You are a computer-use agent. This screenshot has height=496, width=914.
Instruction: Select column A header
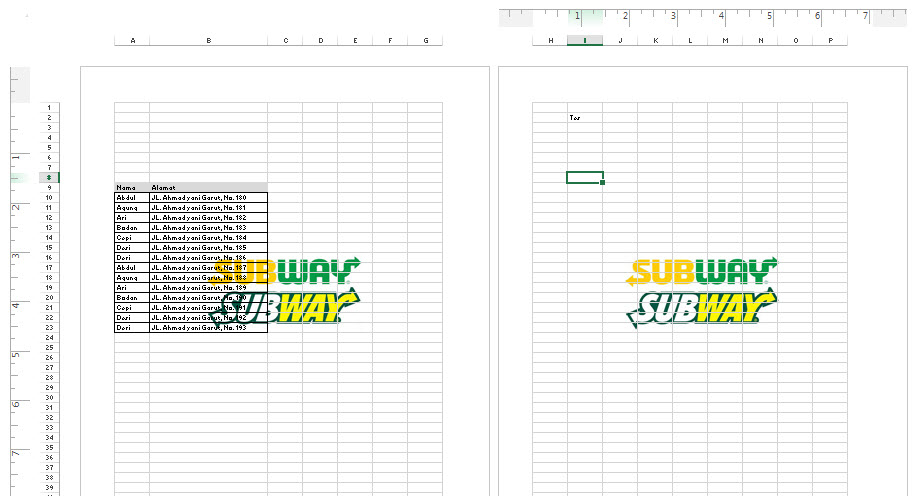132,41
